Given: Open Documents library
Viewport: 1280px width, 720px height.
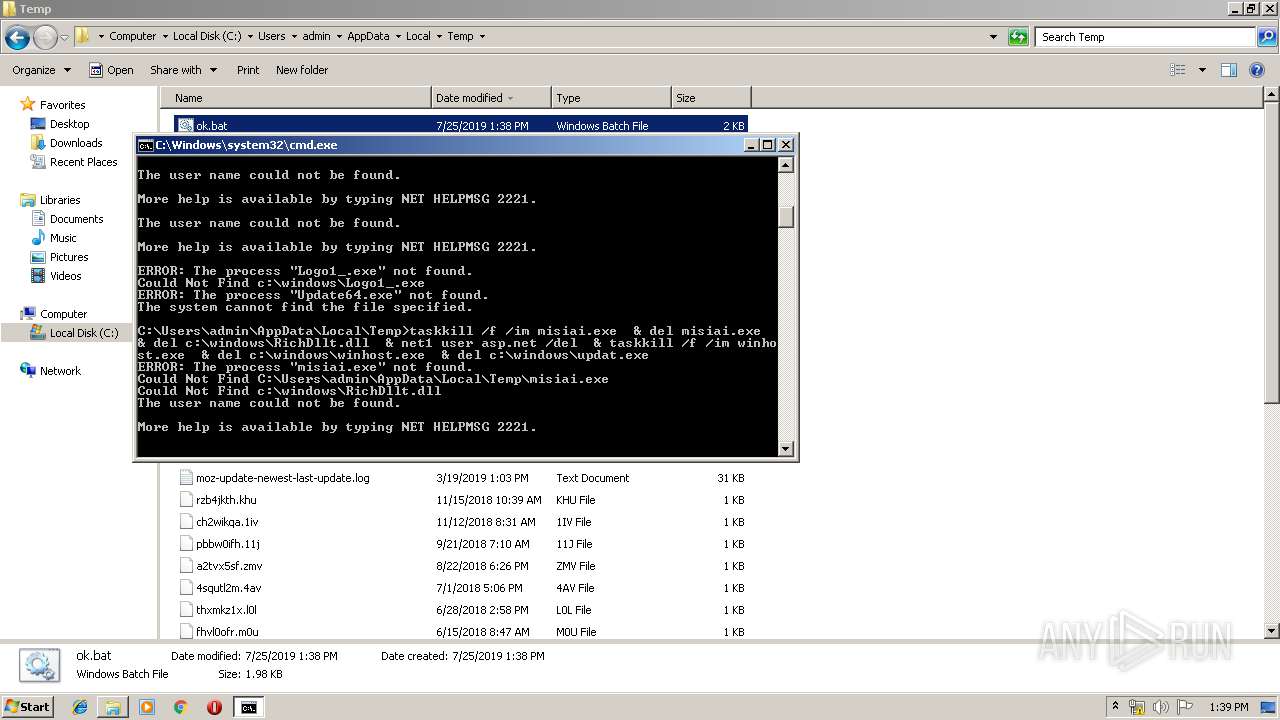Looking at the screenshot, I should point(76,219).
